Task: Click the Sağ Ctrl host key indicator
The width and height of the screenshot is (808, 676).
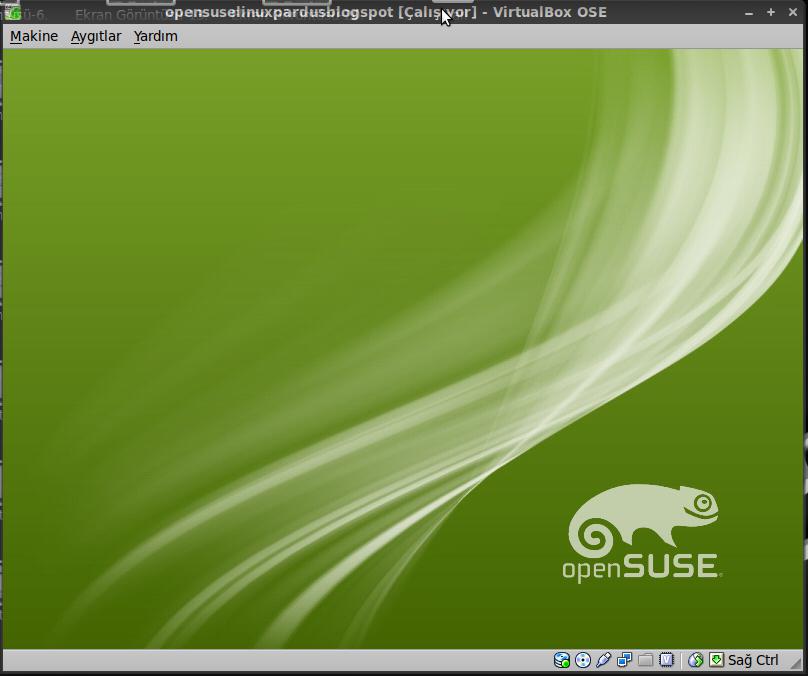Action: tap(752, 659)
